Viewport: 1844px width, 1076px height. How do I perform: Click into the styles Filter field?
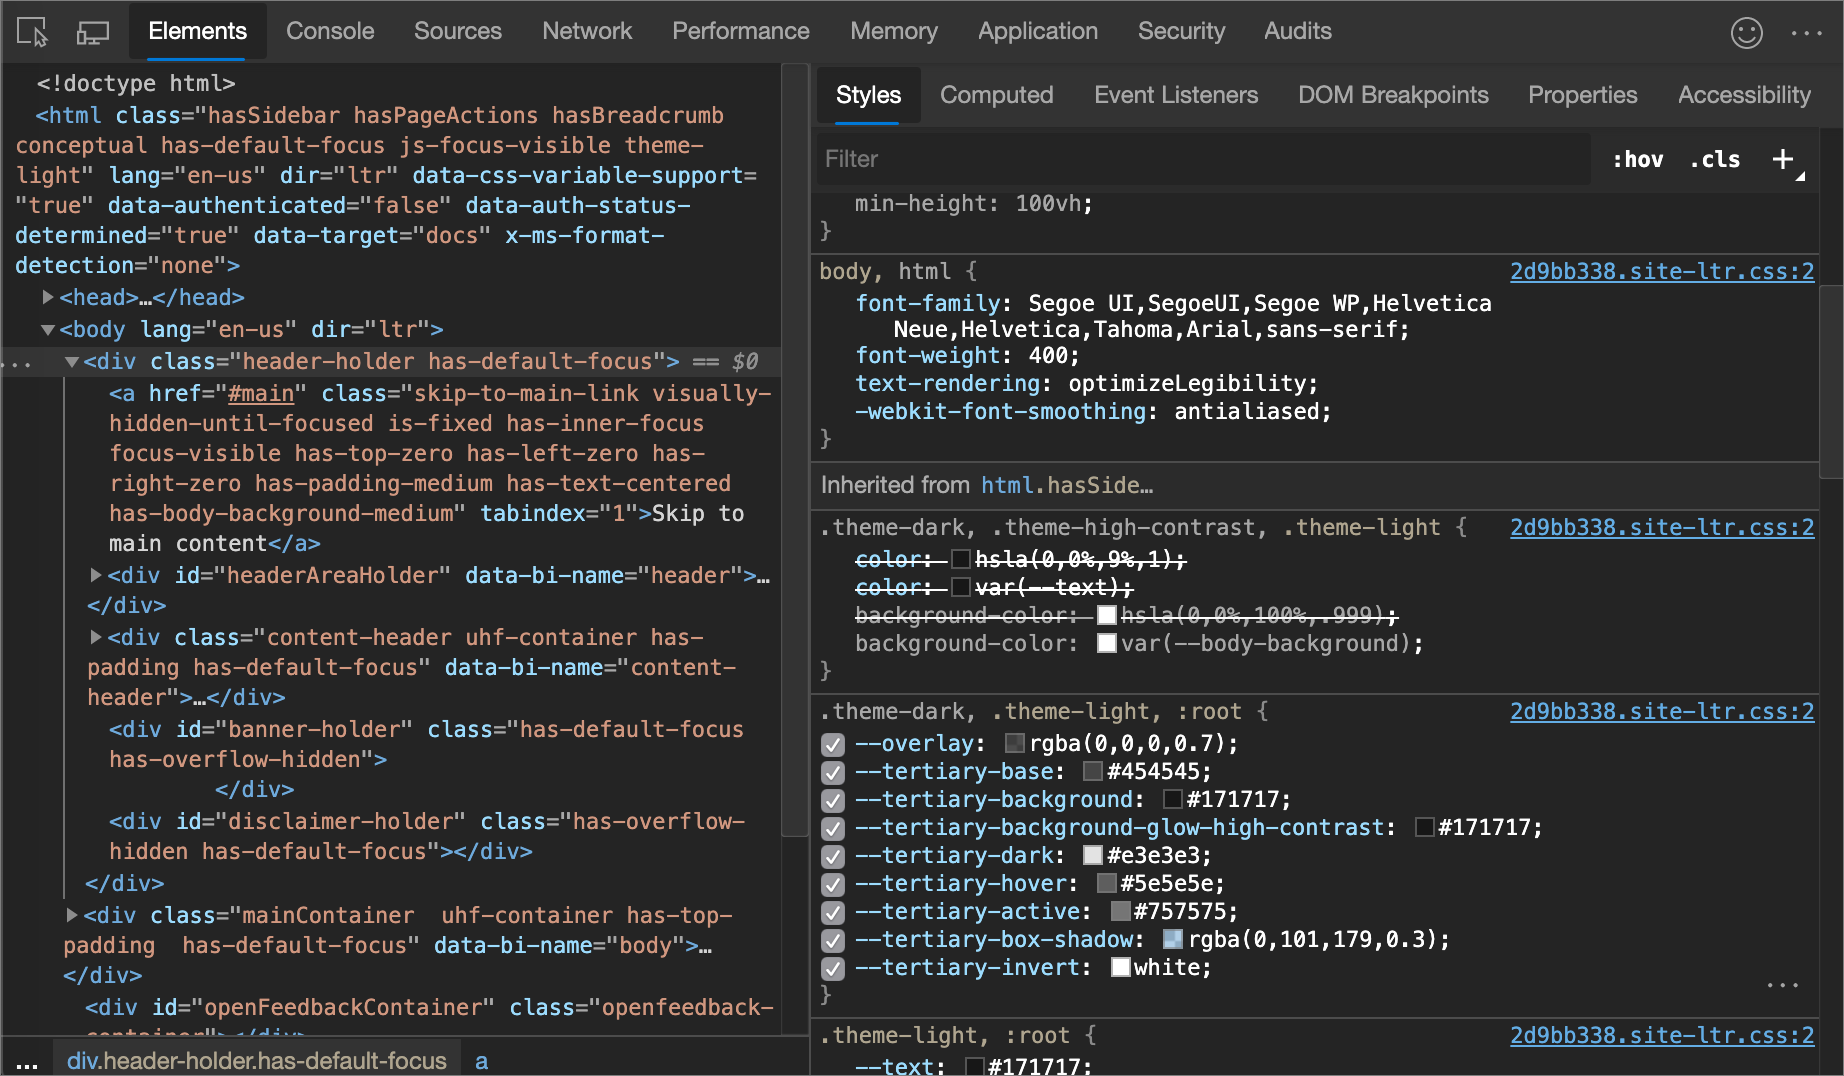coord(1200,159)
